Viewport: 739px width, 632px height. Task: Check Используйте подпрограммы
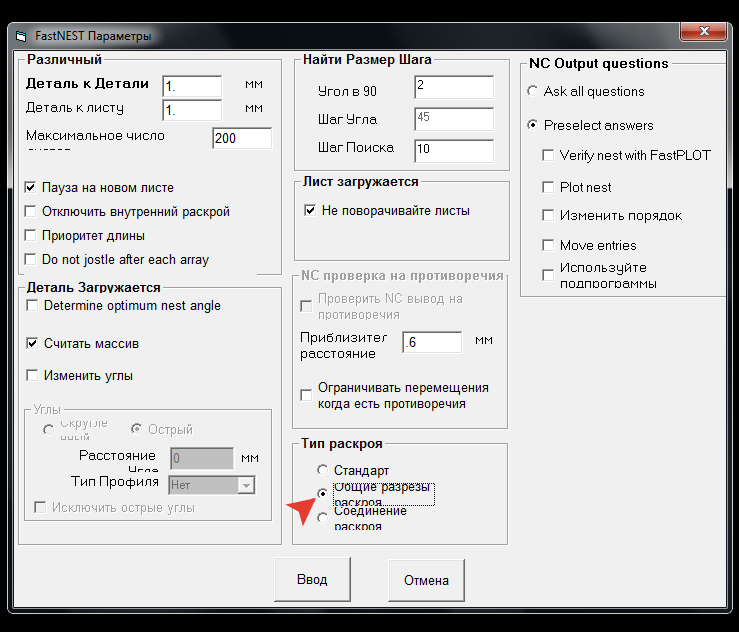click(548, 275)
